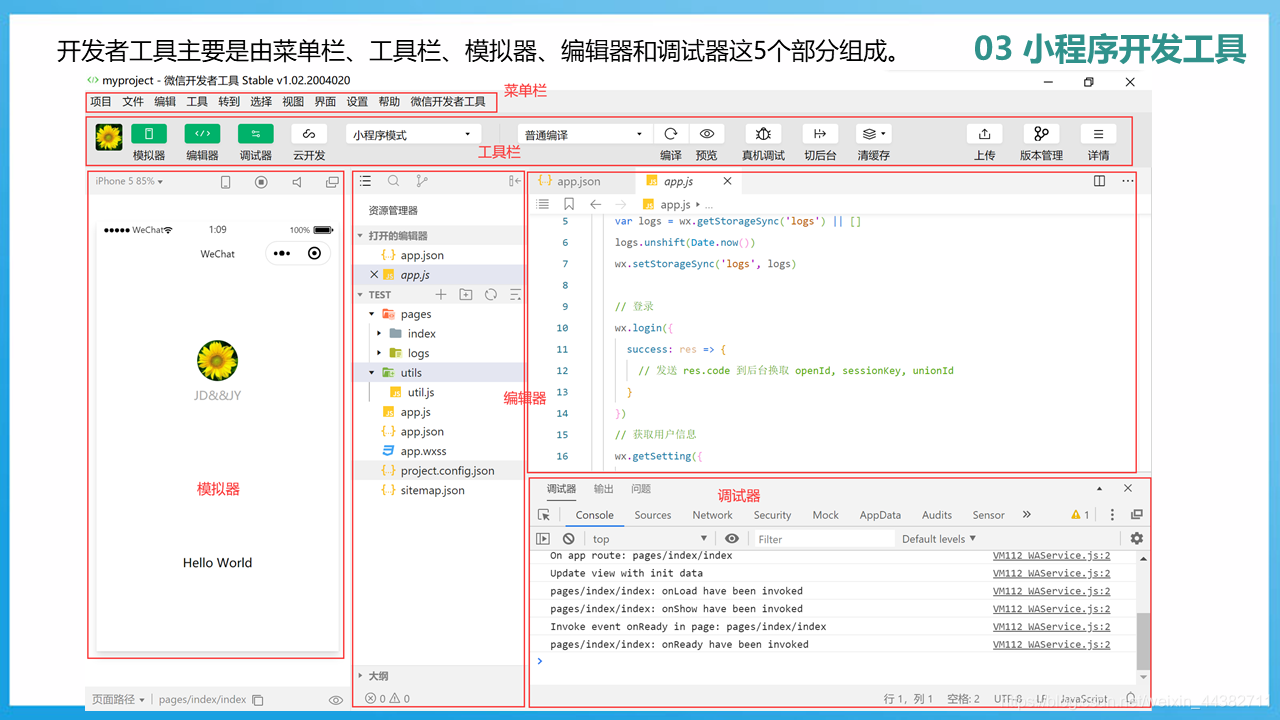Open the search icon in file panel

click(393, 181)
